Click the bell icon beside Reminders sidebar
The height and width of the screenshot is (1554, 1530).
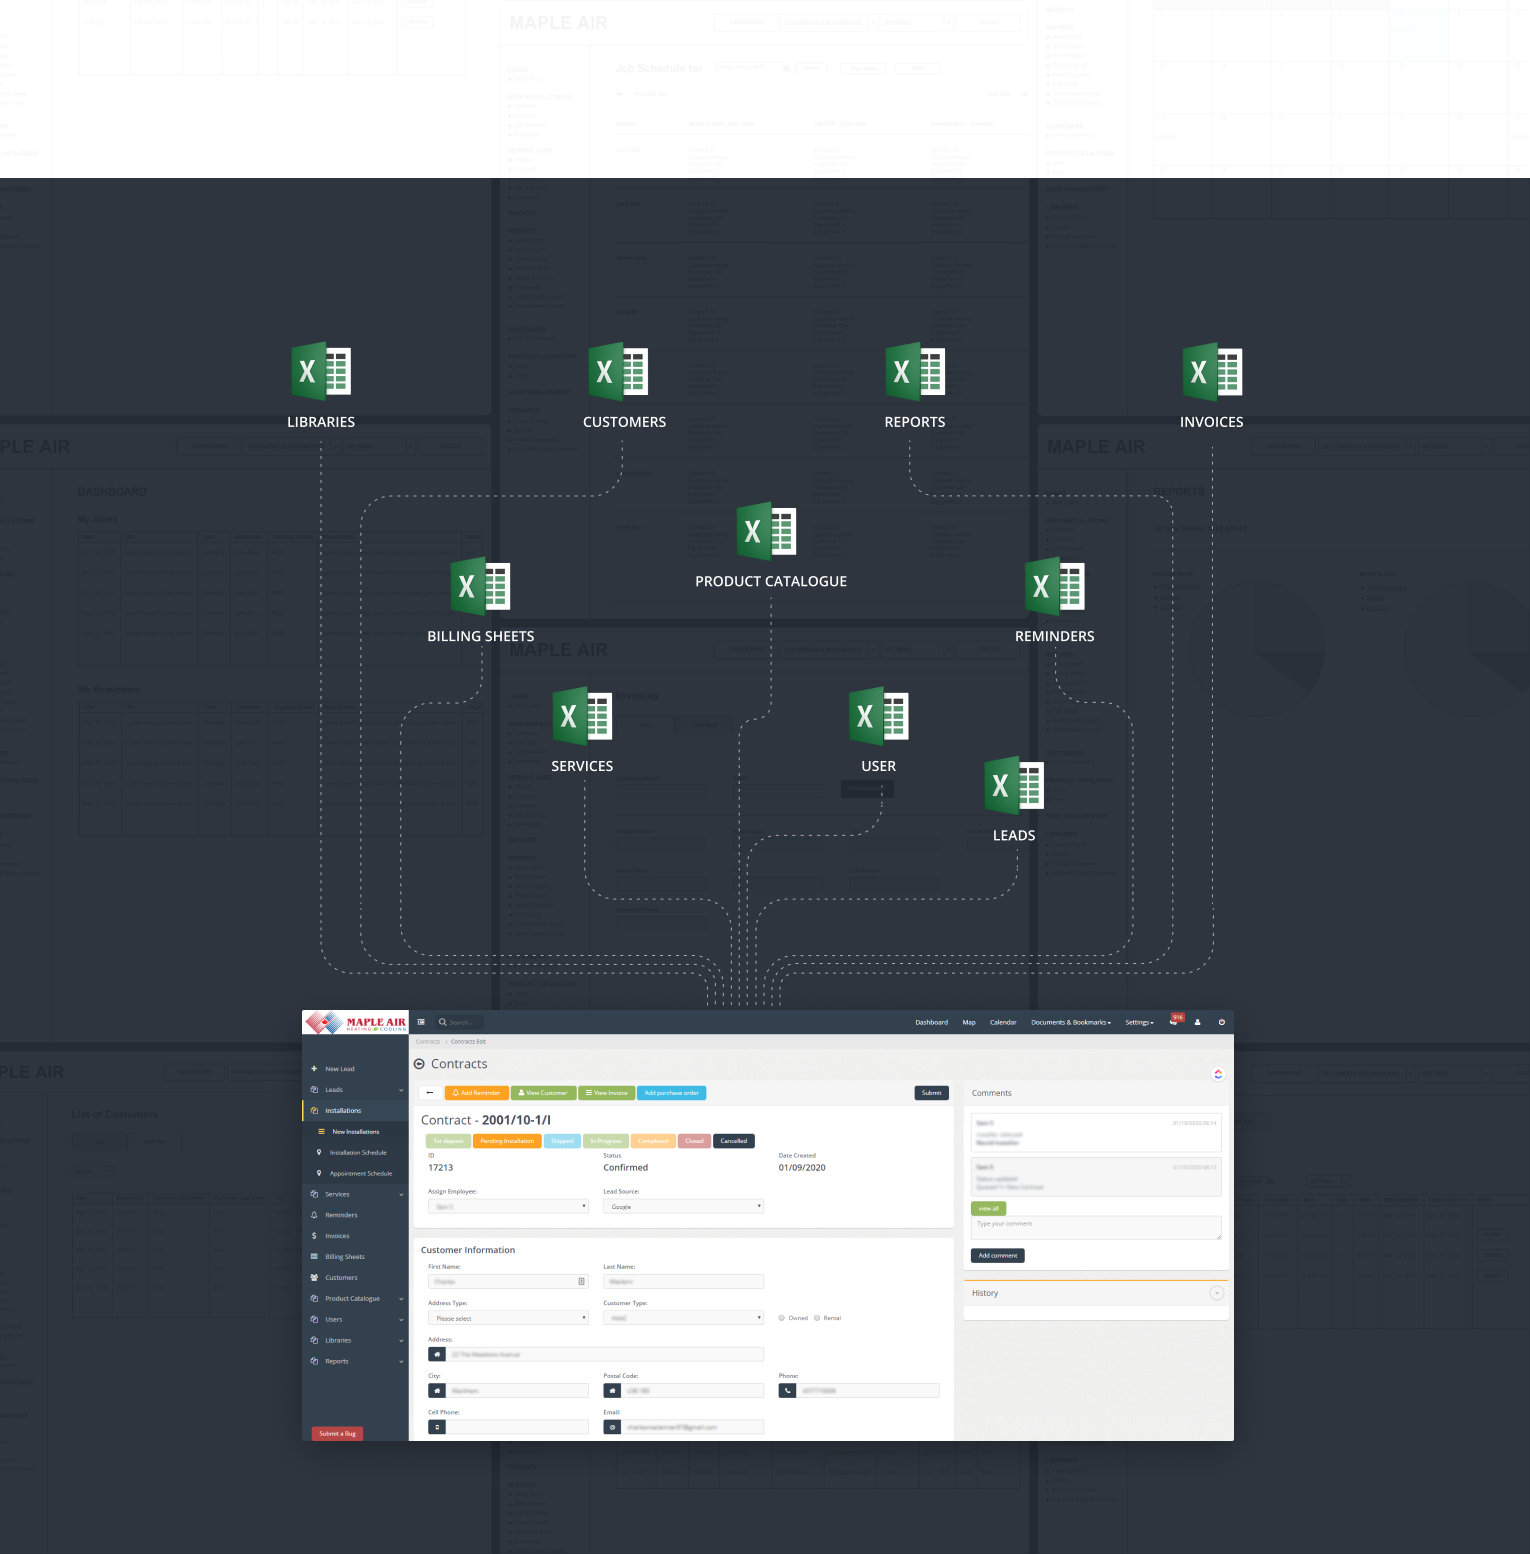click(x=314, y=1215)
